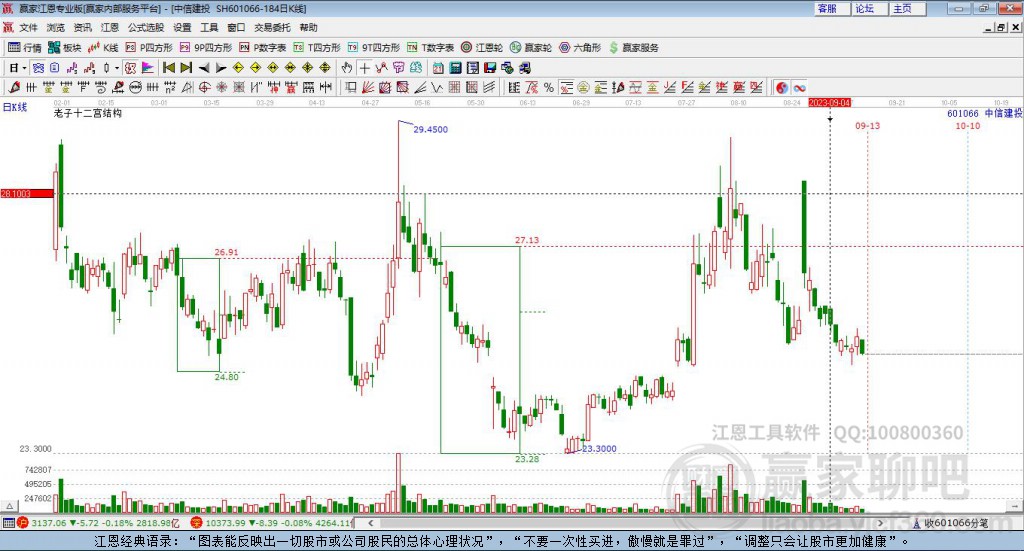Open the 文件 menu

(29, 27)
